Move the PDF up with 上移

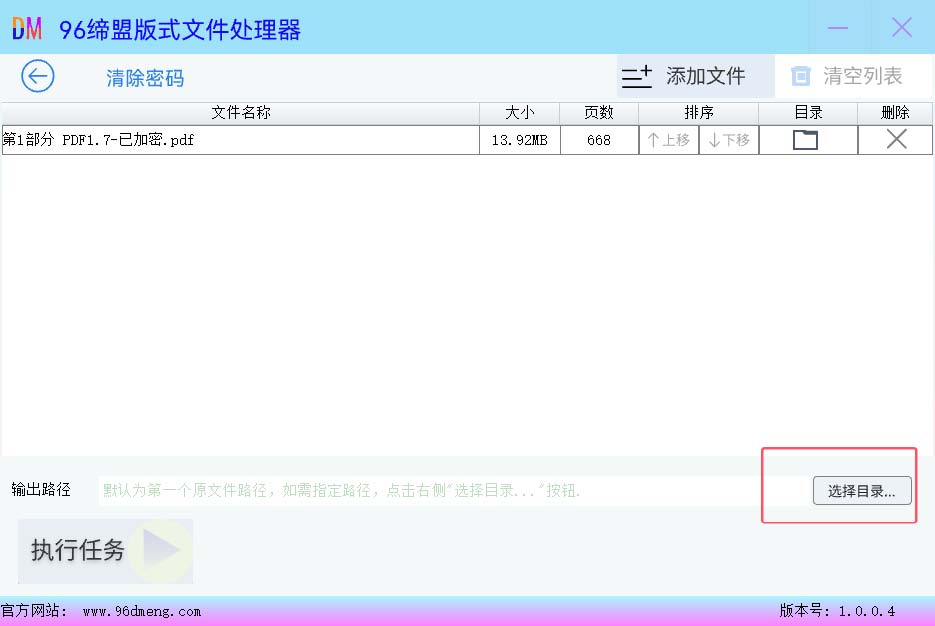[669, 140]
